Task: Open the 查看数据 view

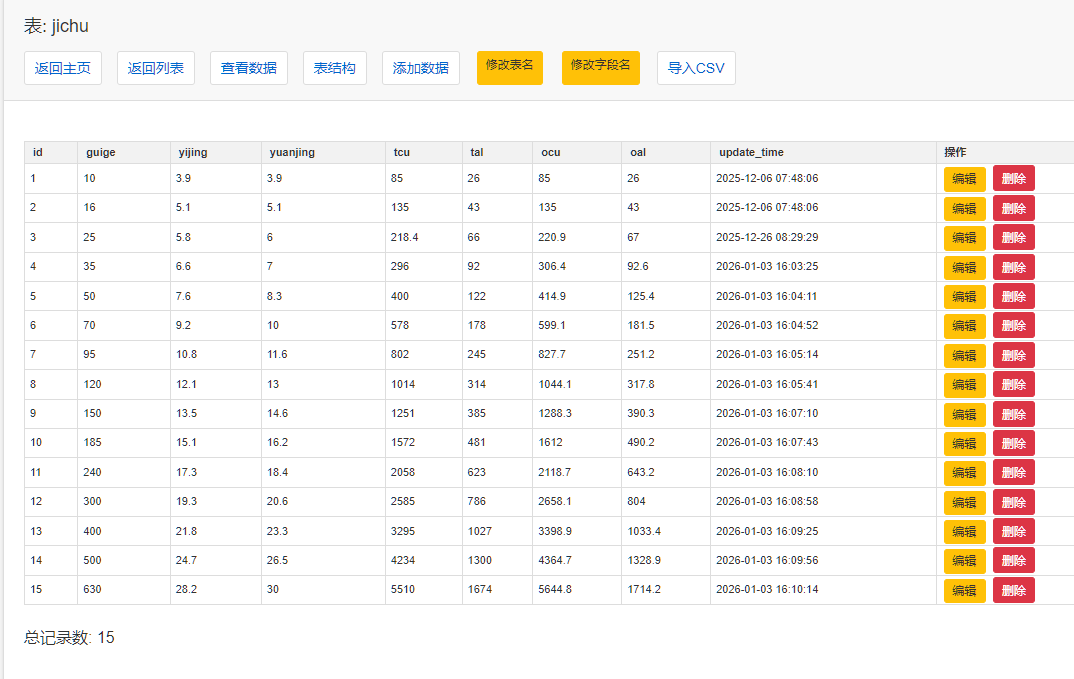Action: click(x=249, y=68)
